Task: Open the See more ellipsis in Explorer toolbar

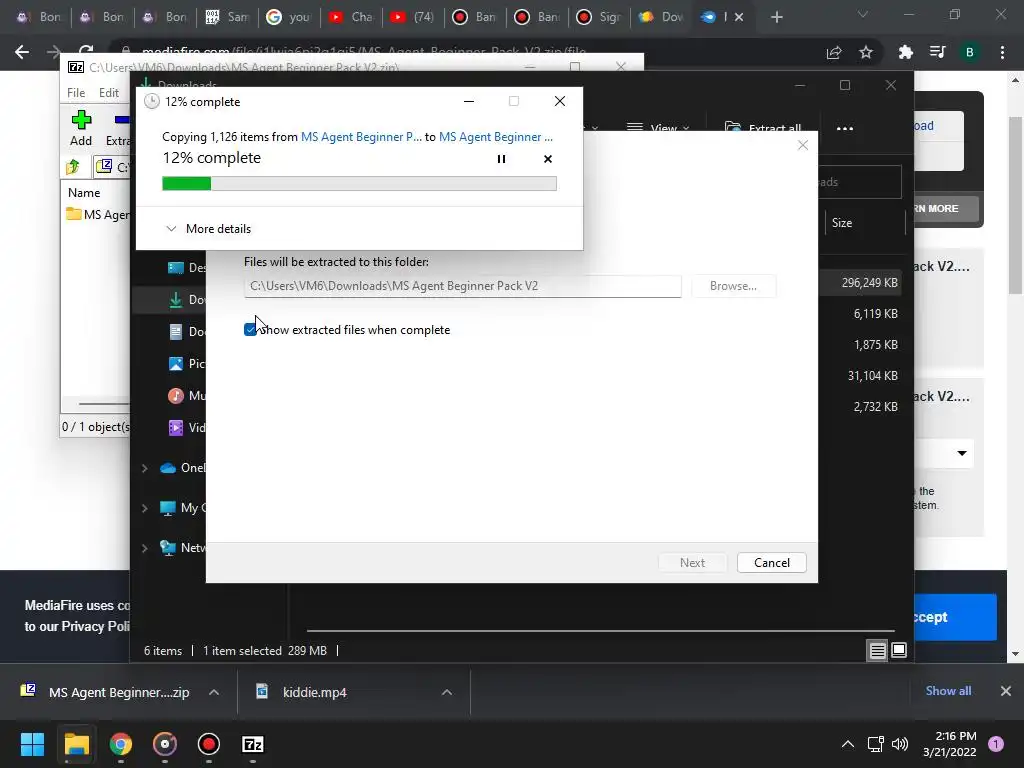Action: click(x=845, y=129)
